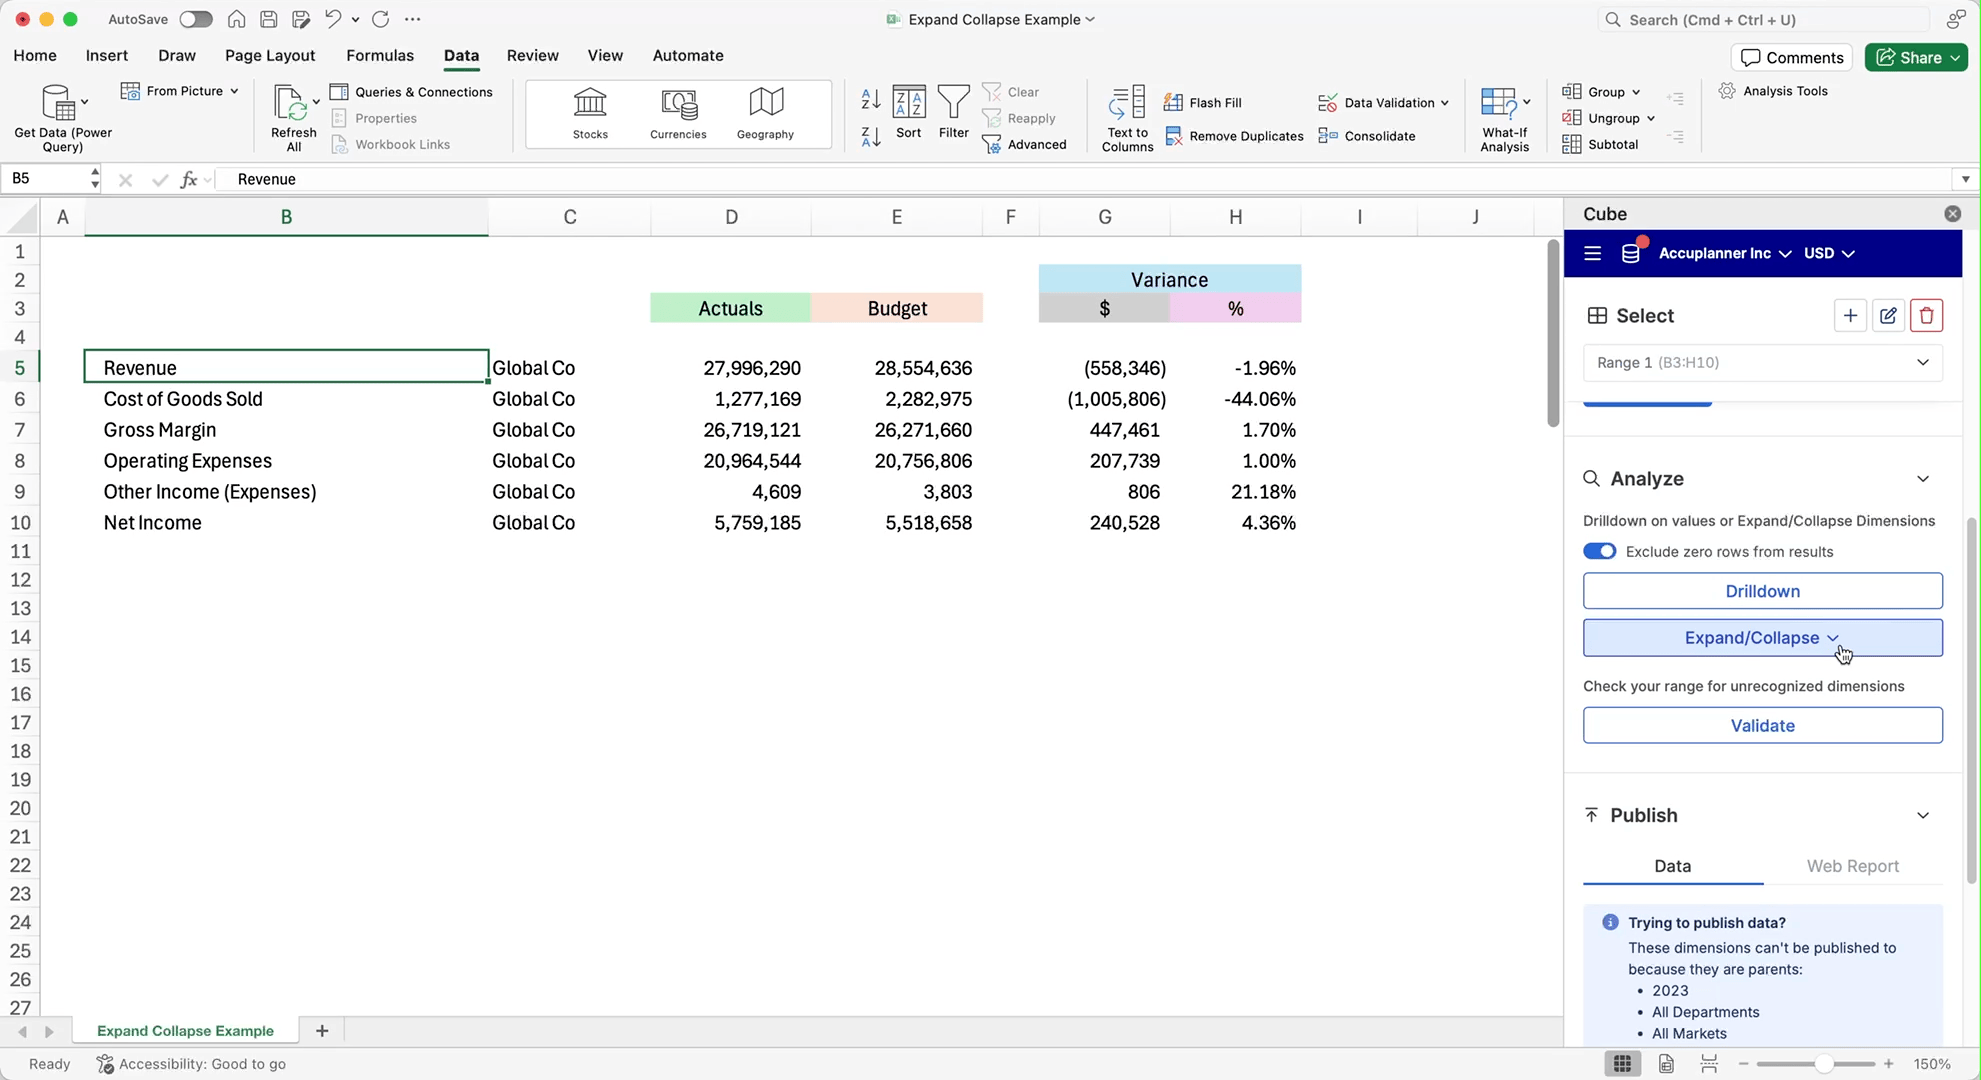Toggle the AutoSave switch
1981x1080 pixels.
coord(196,19)
